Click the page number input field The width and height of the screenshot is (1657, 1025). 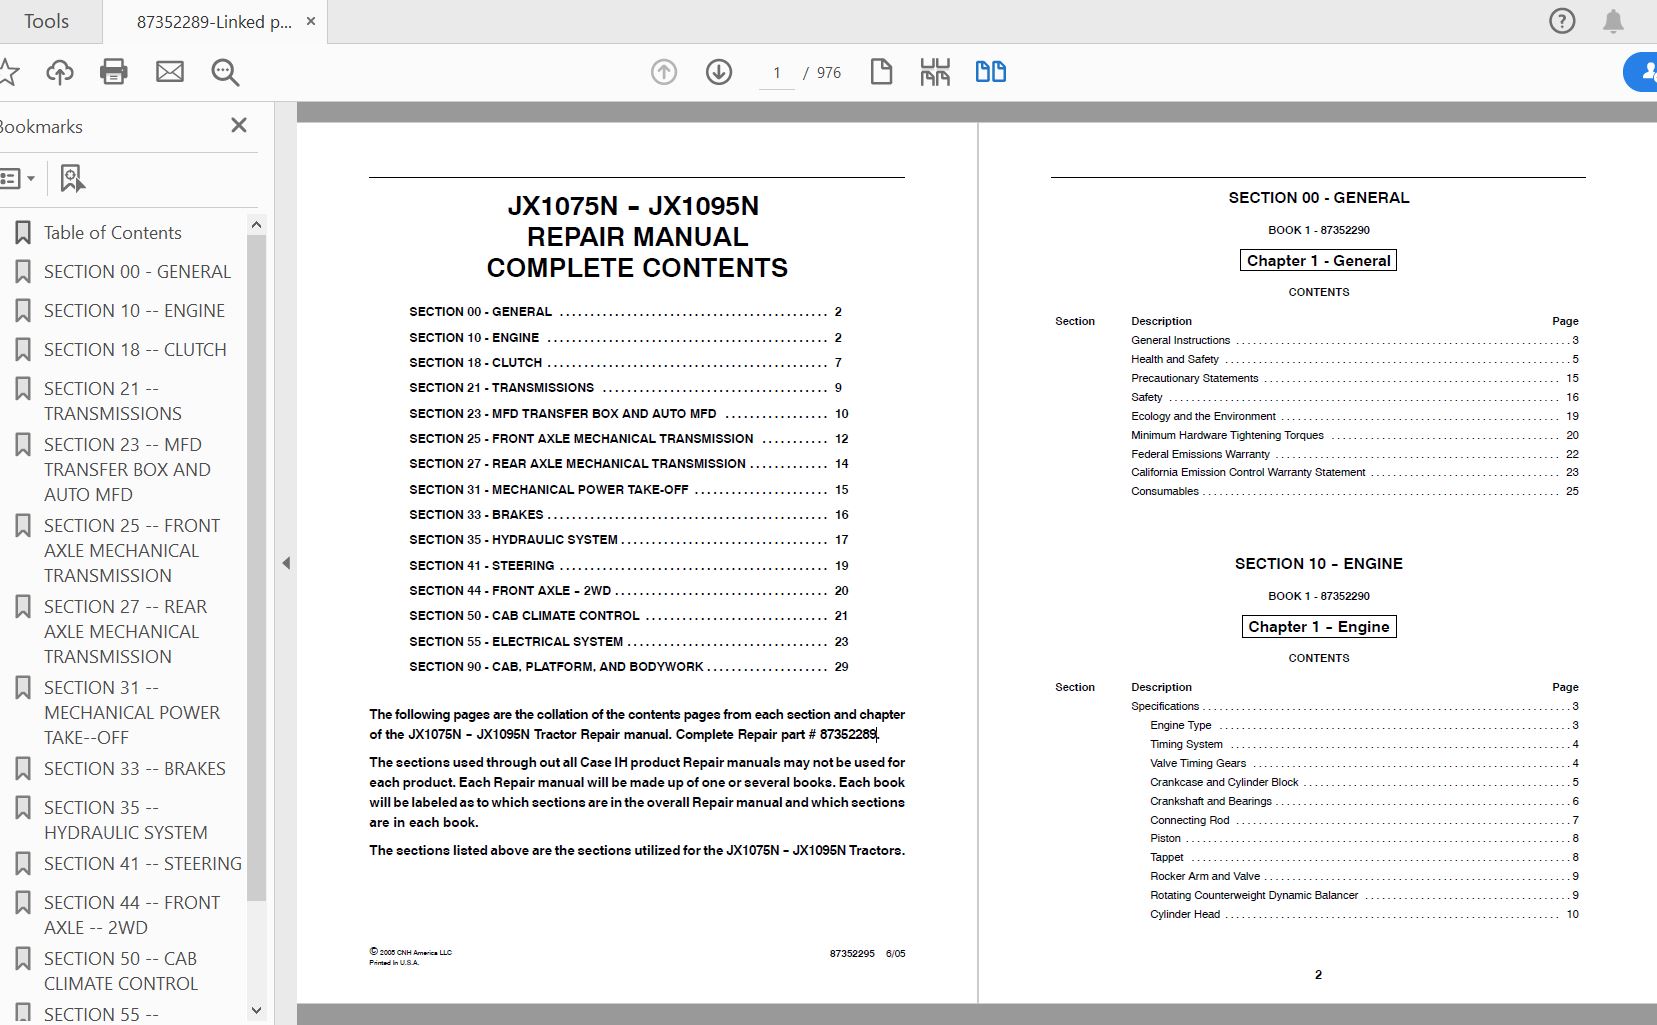(777, 73)
